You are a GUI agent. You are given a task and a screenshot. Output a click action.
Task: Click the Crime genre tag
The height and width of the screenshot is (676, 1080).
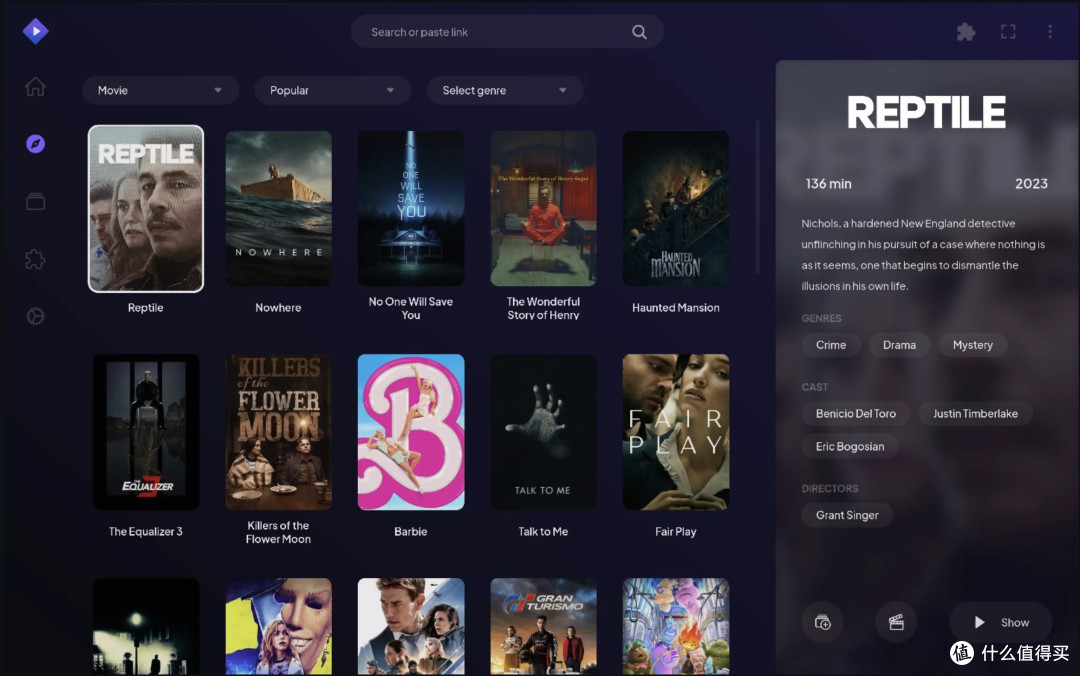[831, 345]
